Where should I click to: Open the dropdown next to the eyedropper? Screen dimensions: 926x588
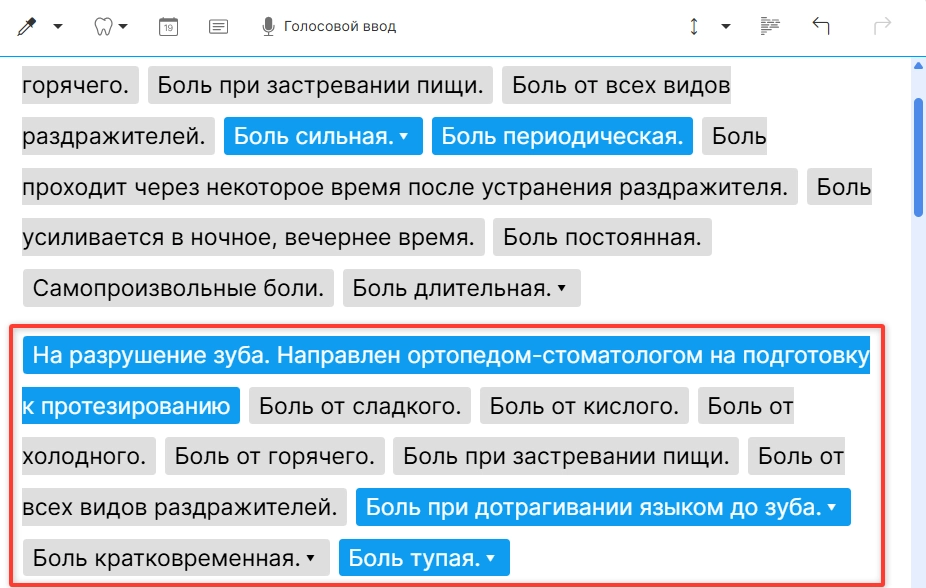click(58, 27)
